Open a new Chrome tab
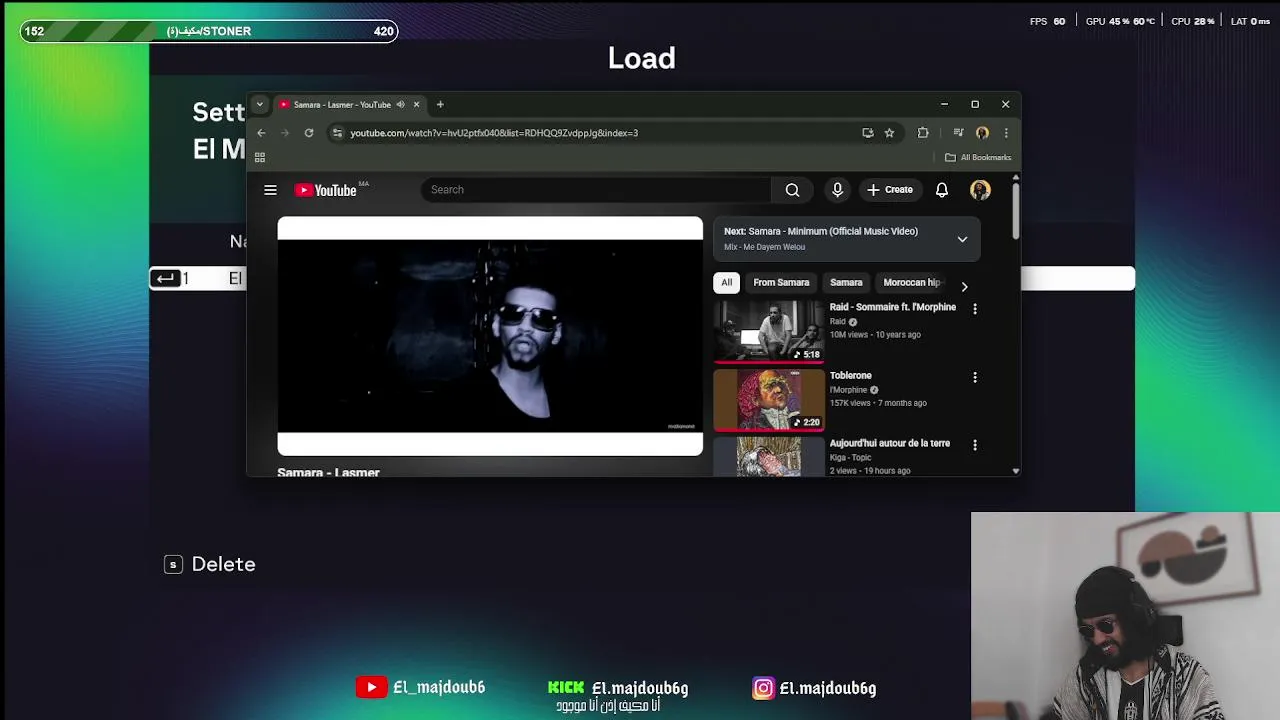This screenshot has height=720, width=1280. (x=440, y=104)
